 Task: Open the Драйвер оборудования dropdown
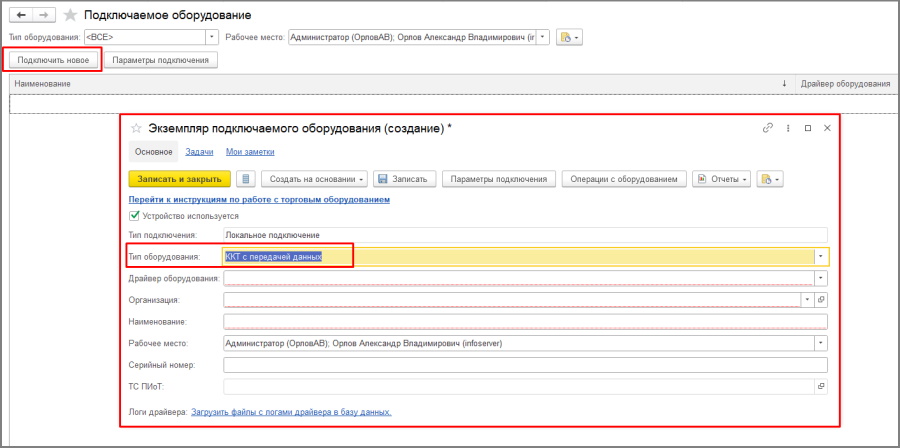point(821,278)
